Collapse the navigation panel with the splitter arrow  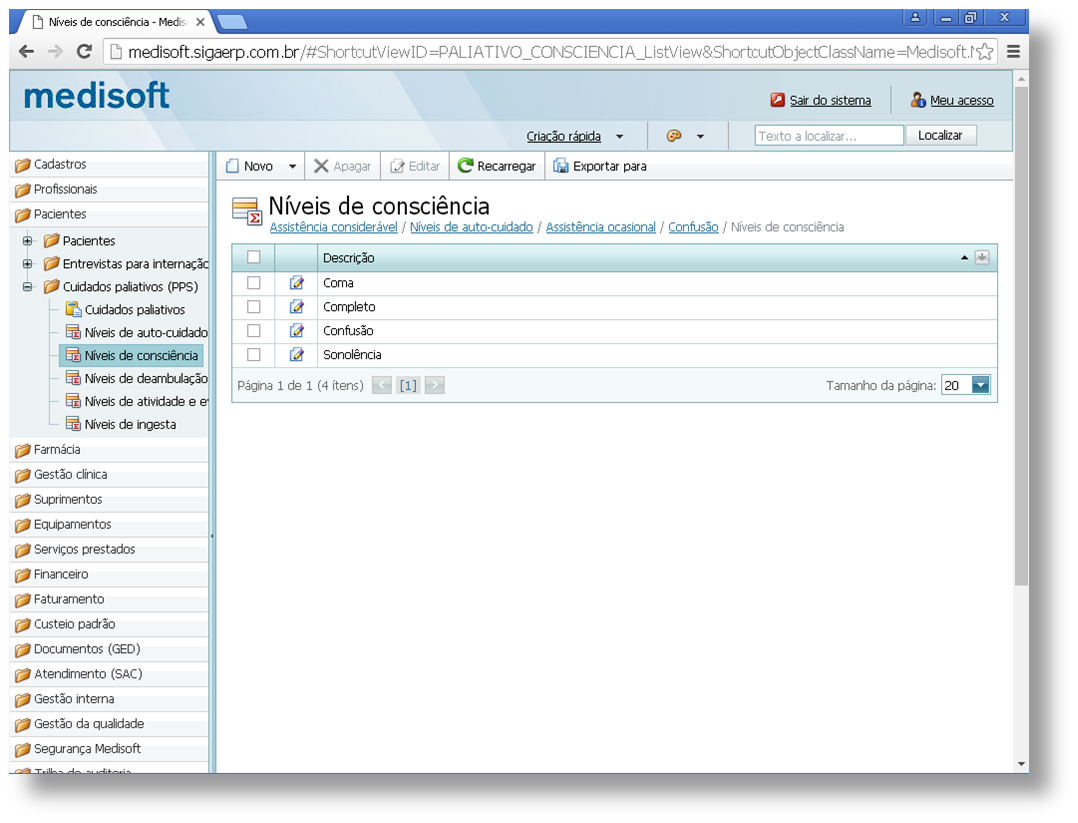pyautogui.click(x=212, y=536)
